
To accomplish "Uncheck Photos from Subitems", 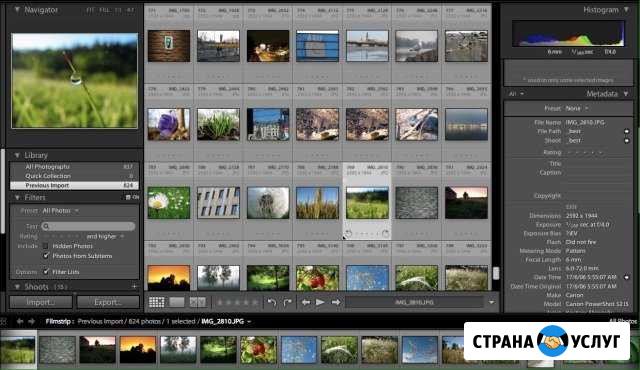I will [46, 256].
